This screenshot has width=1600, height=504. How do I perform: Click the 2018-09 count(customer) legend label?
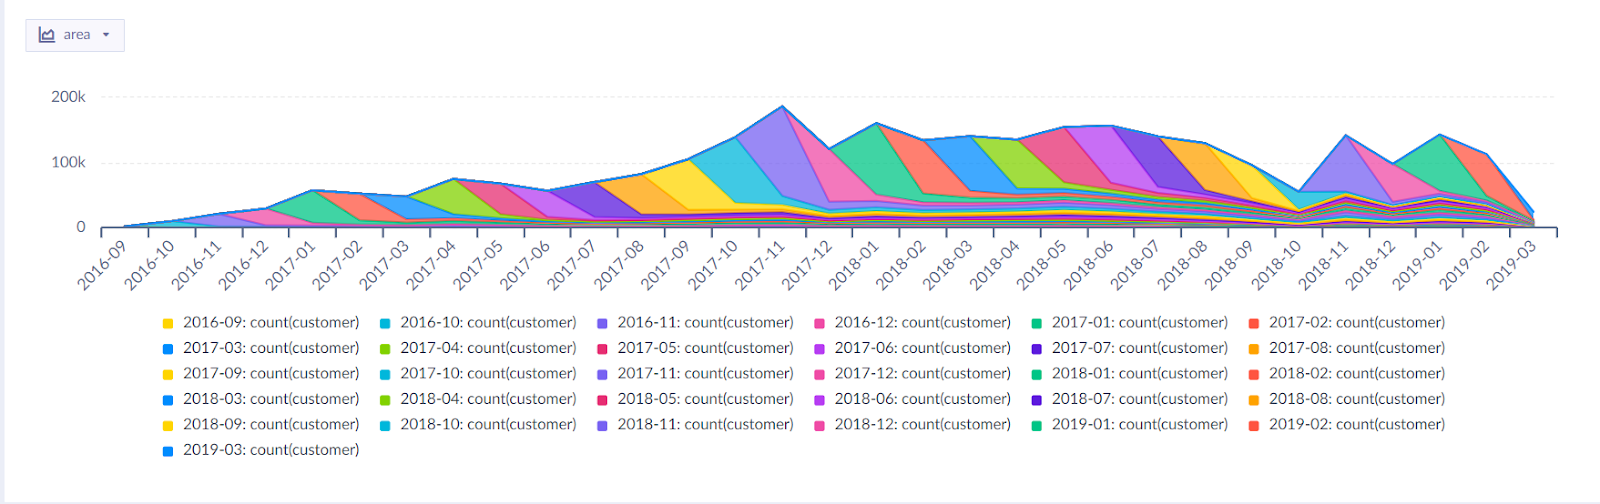pyautogui.click(x=271, y=425)
